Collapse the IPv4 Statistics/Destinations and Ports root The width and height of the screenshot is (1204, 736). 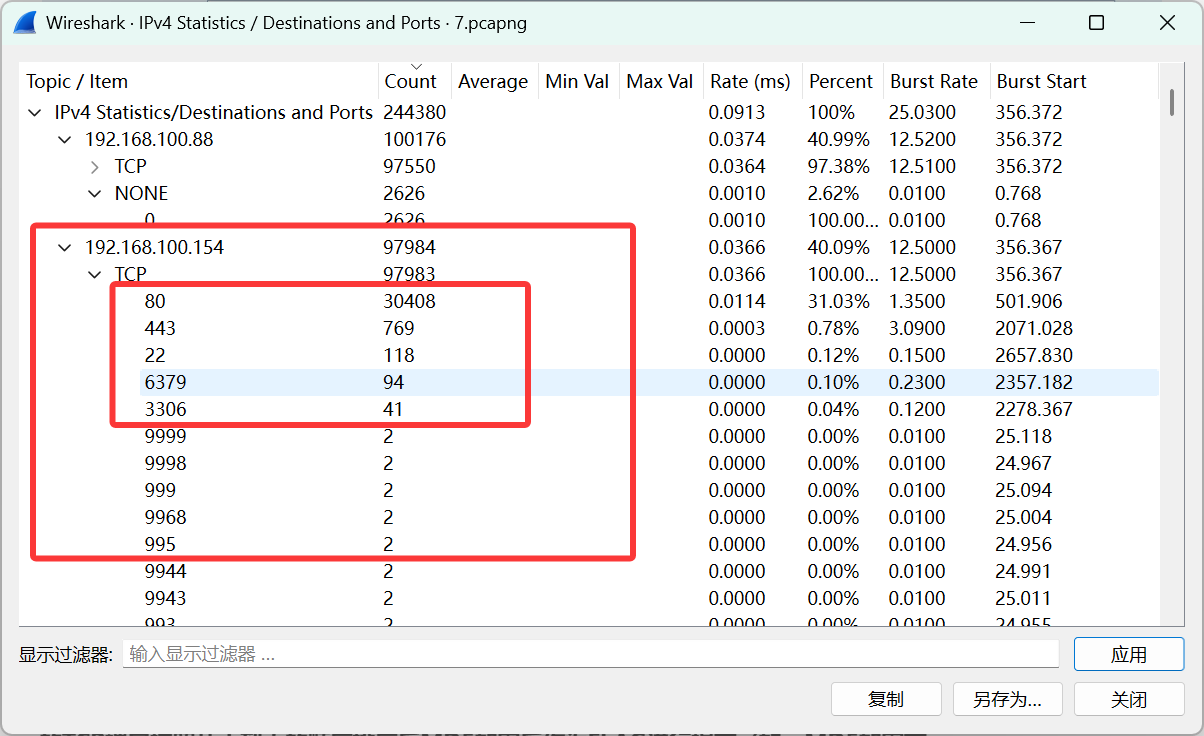[35, 113]
